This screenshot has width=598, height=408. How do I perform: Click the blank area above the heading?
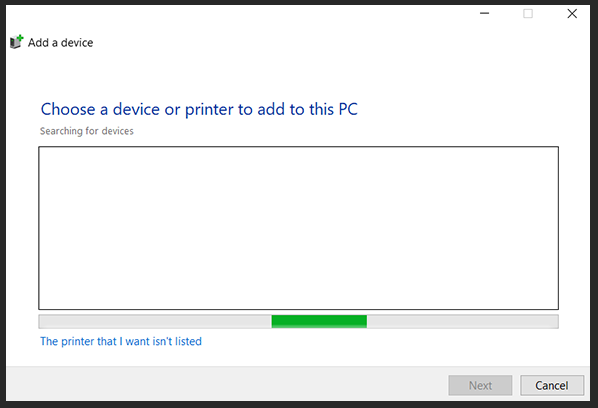(297, 74)
